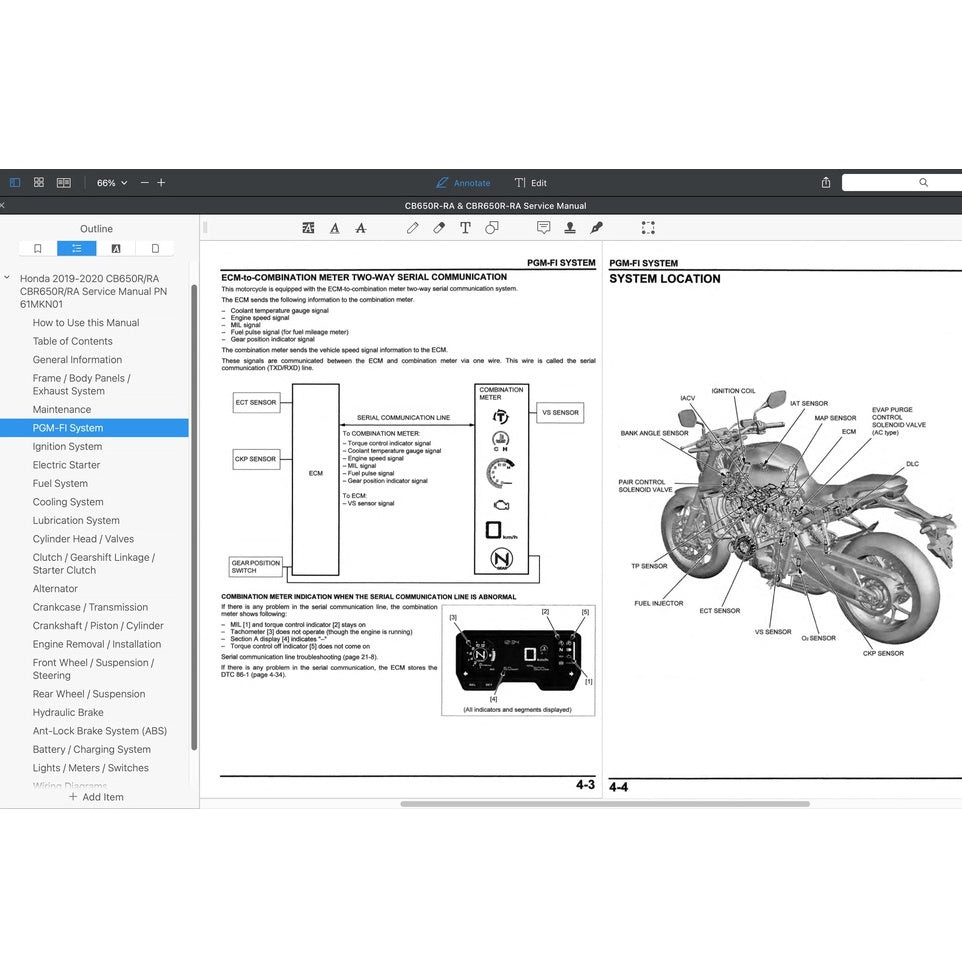
Task: Close the CB650R-RA Service Manual tab
Action: pos(2,206)
